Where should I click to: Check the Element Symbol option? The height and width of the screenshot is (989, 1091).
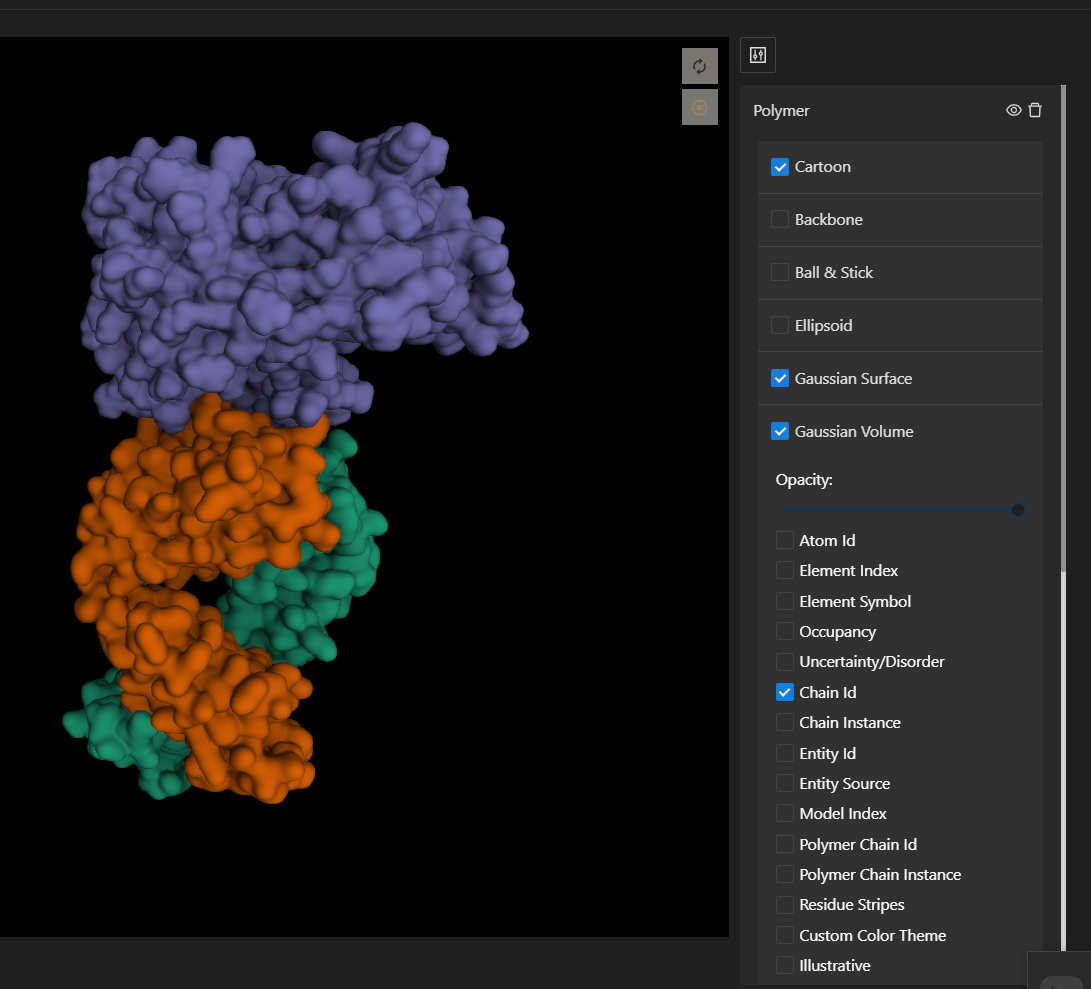(785, 601)
